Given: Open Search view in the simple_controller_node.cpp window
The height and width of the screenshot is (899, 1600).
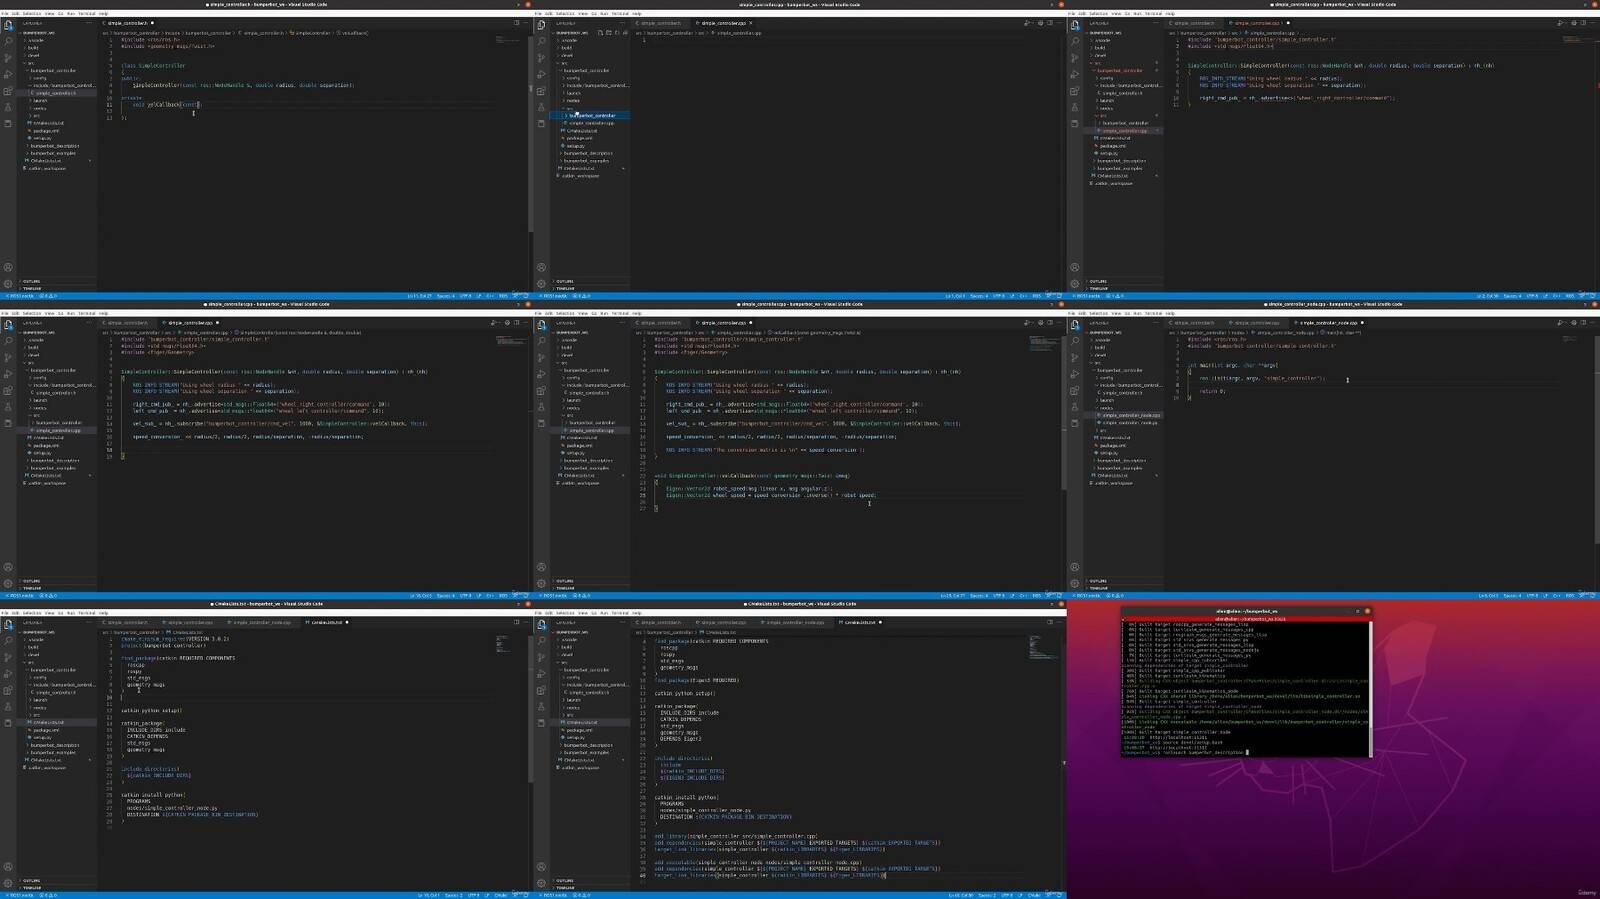Looking at the screenshot, I should coord(1075,341).
